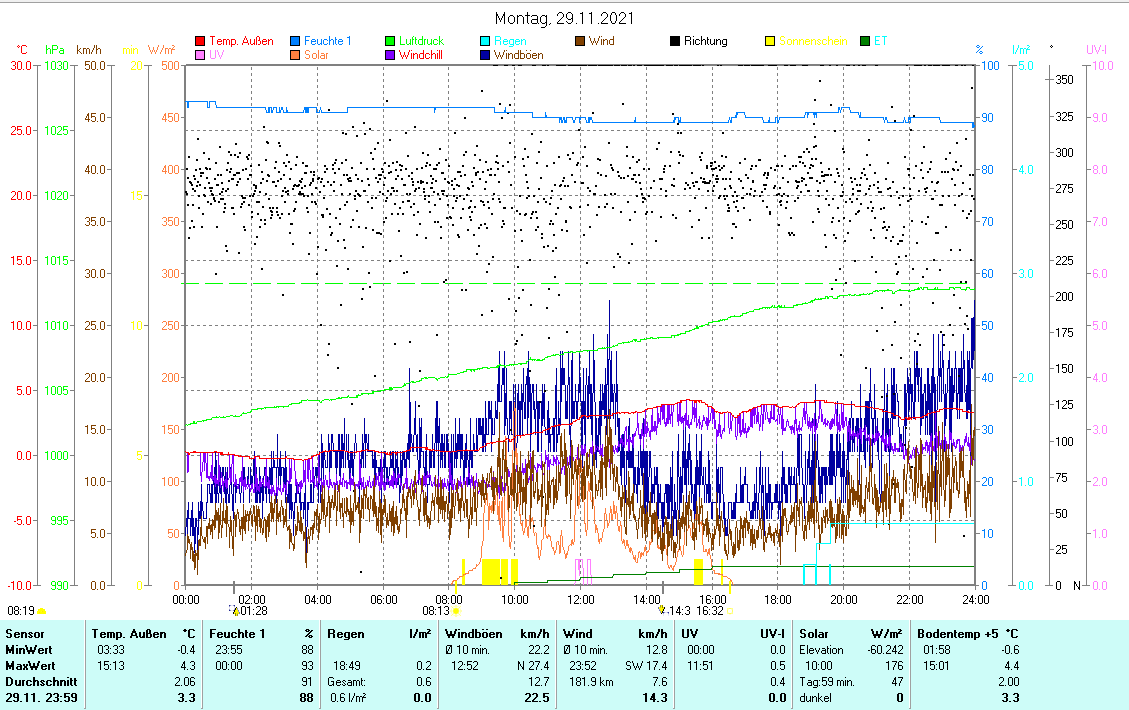The image size is (1129, 710).
Task: Click the Elevation value -60.242
Action: 885,650
